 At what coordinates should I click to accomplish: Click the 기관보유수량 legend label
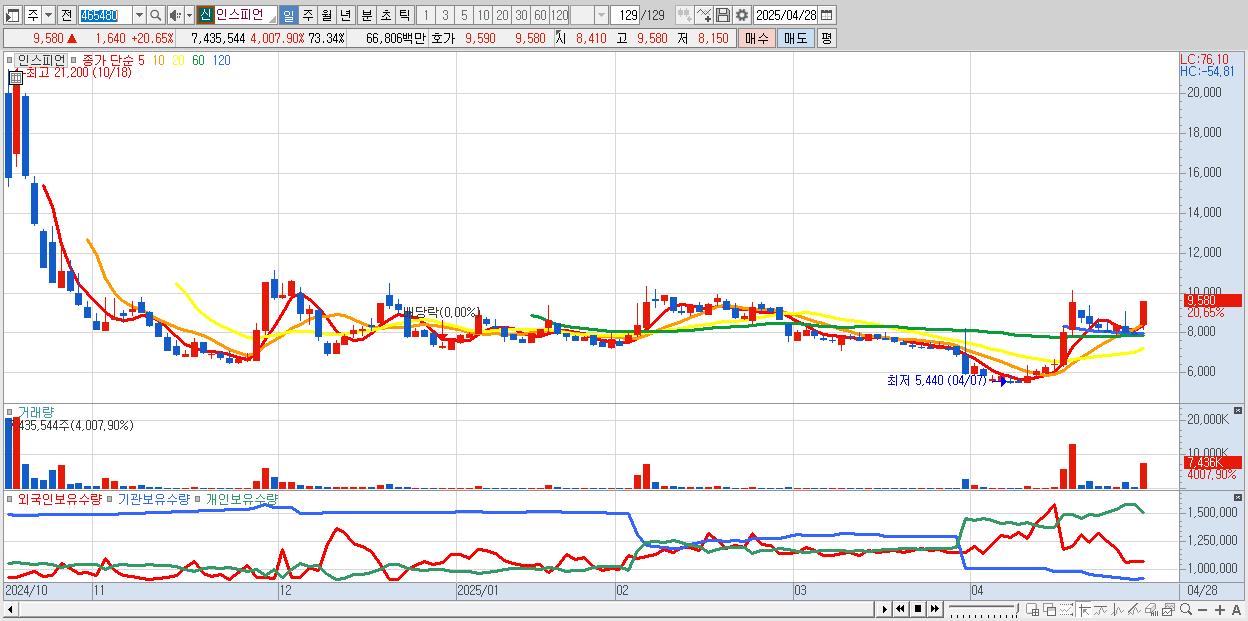(154, 498)
